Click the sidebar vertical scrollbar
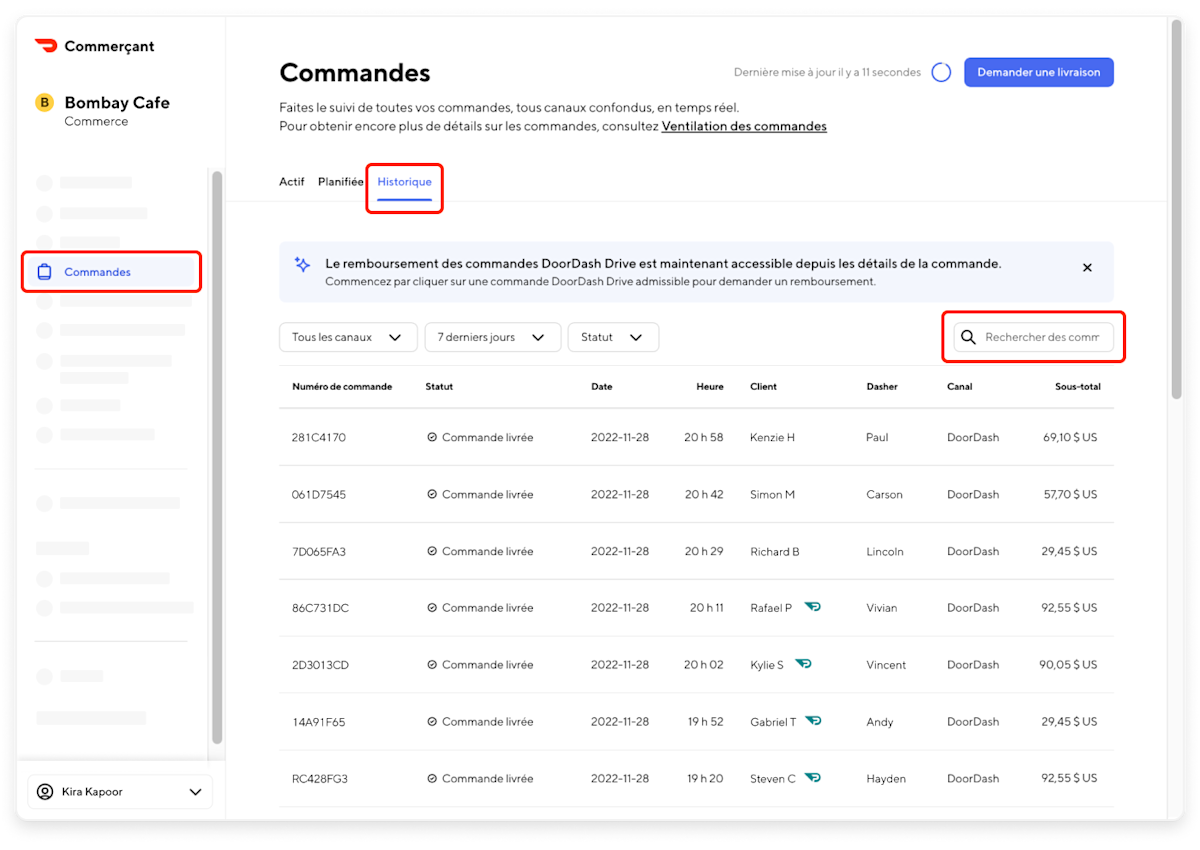The height and width of the screenshot is (850, 1200). click(217, 457)
